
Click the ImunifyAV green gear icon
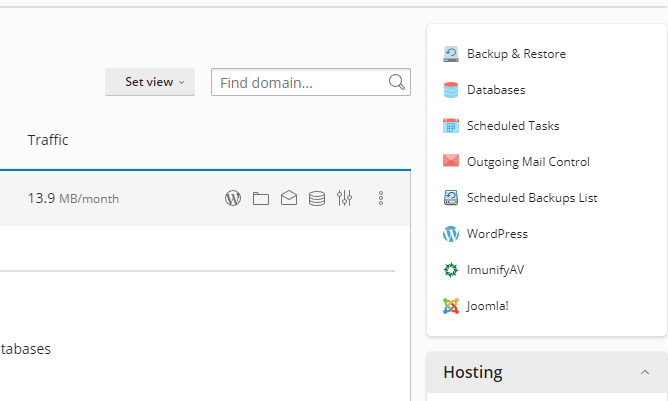click(451, 270)
